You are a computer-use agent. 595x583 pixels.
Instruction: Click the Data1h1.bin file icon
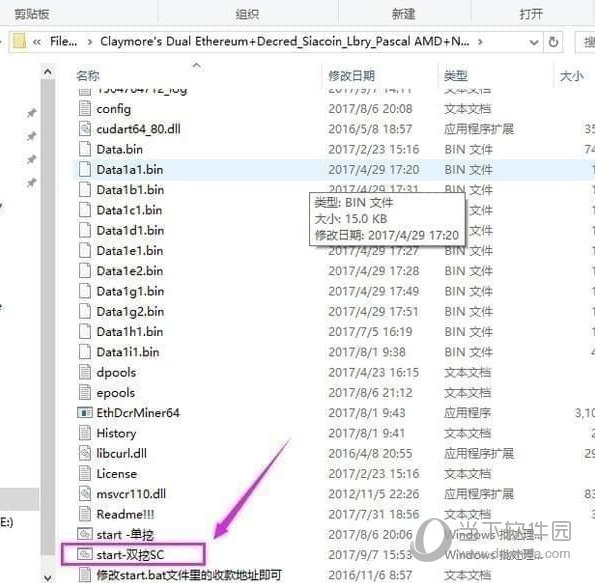click(x=85, y=332)
